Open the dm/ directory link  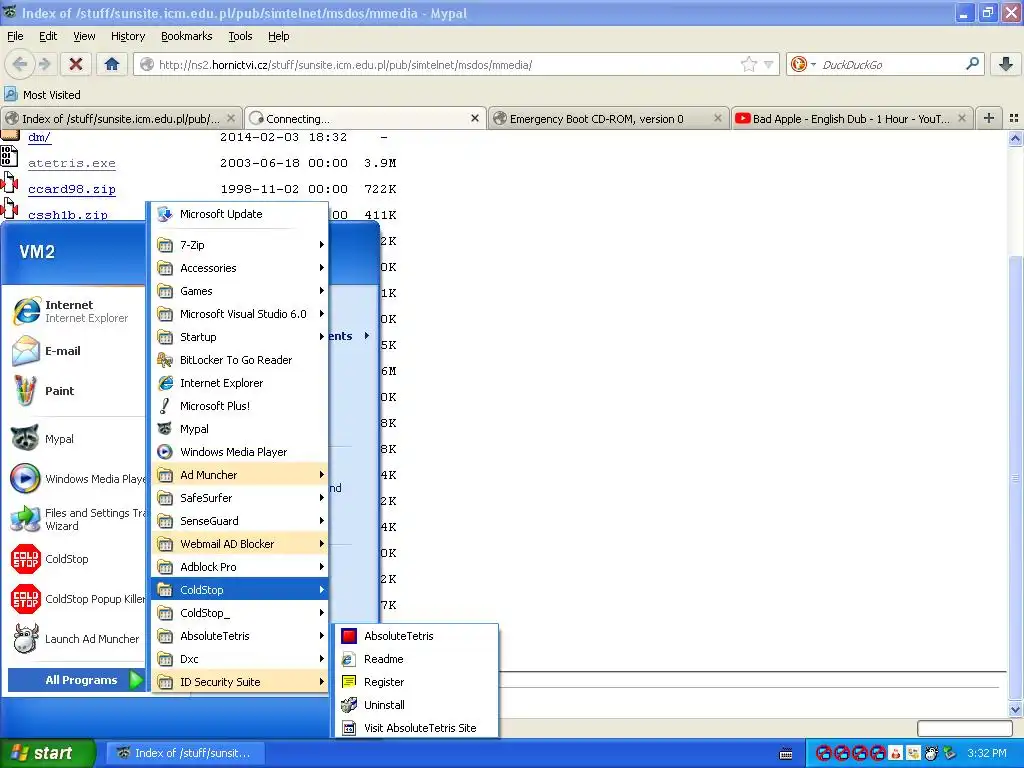tap(39, 137)
